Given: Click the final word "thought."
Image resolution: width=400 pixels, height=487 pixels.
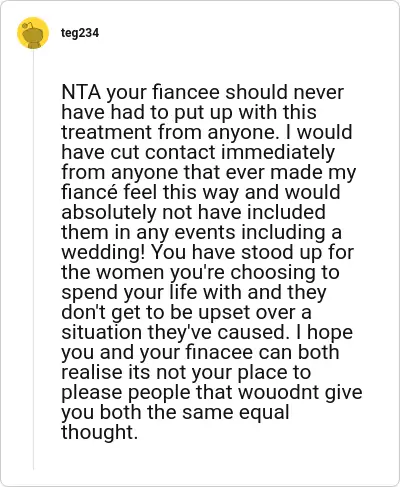Looking at the screenshot, I should [x=99, y=433].
